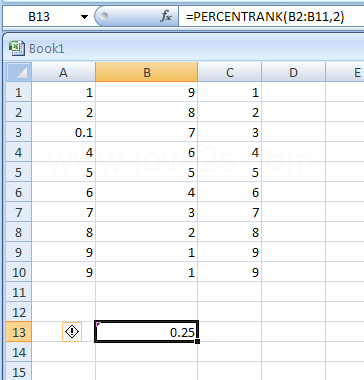364x380 pixels.
Task: Click cell C10 containing 9
Action: 230,272
